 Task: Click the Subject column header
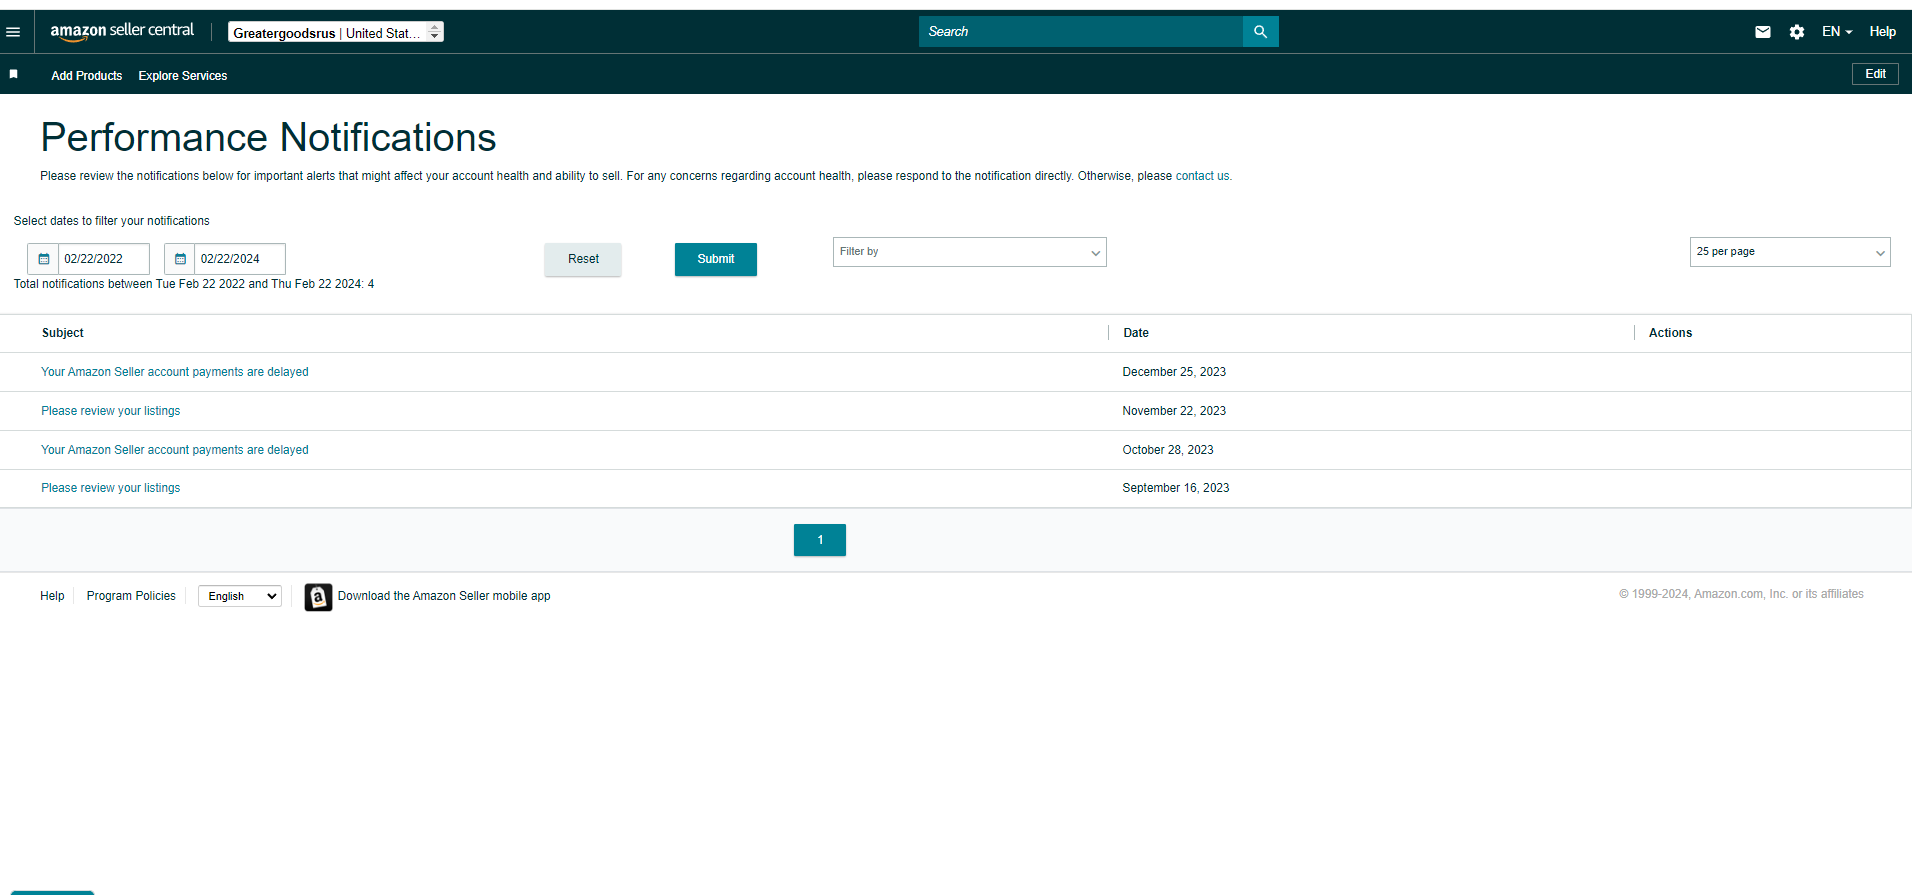click(63, 333)
